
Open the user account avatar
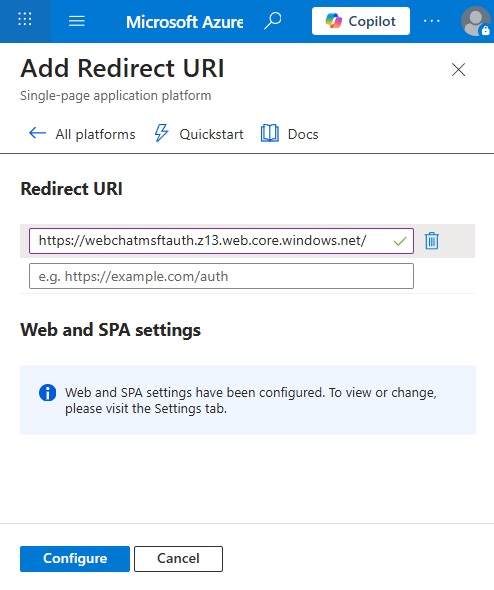pos(476,21)
